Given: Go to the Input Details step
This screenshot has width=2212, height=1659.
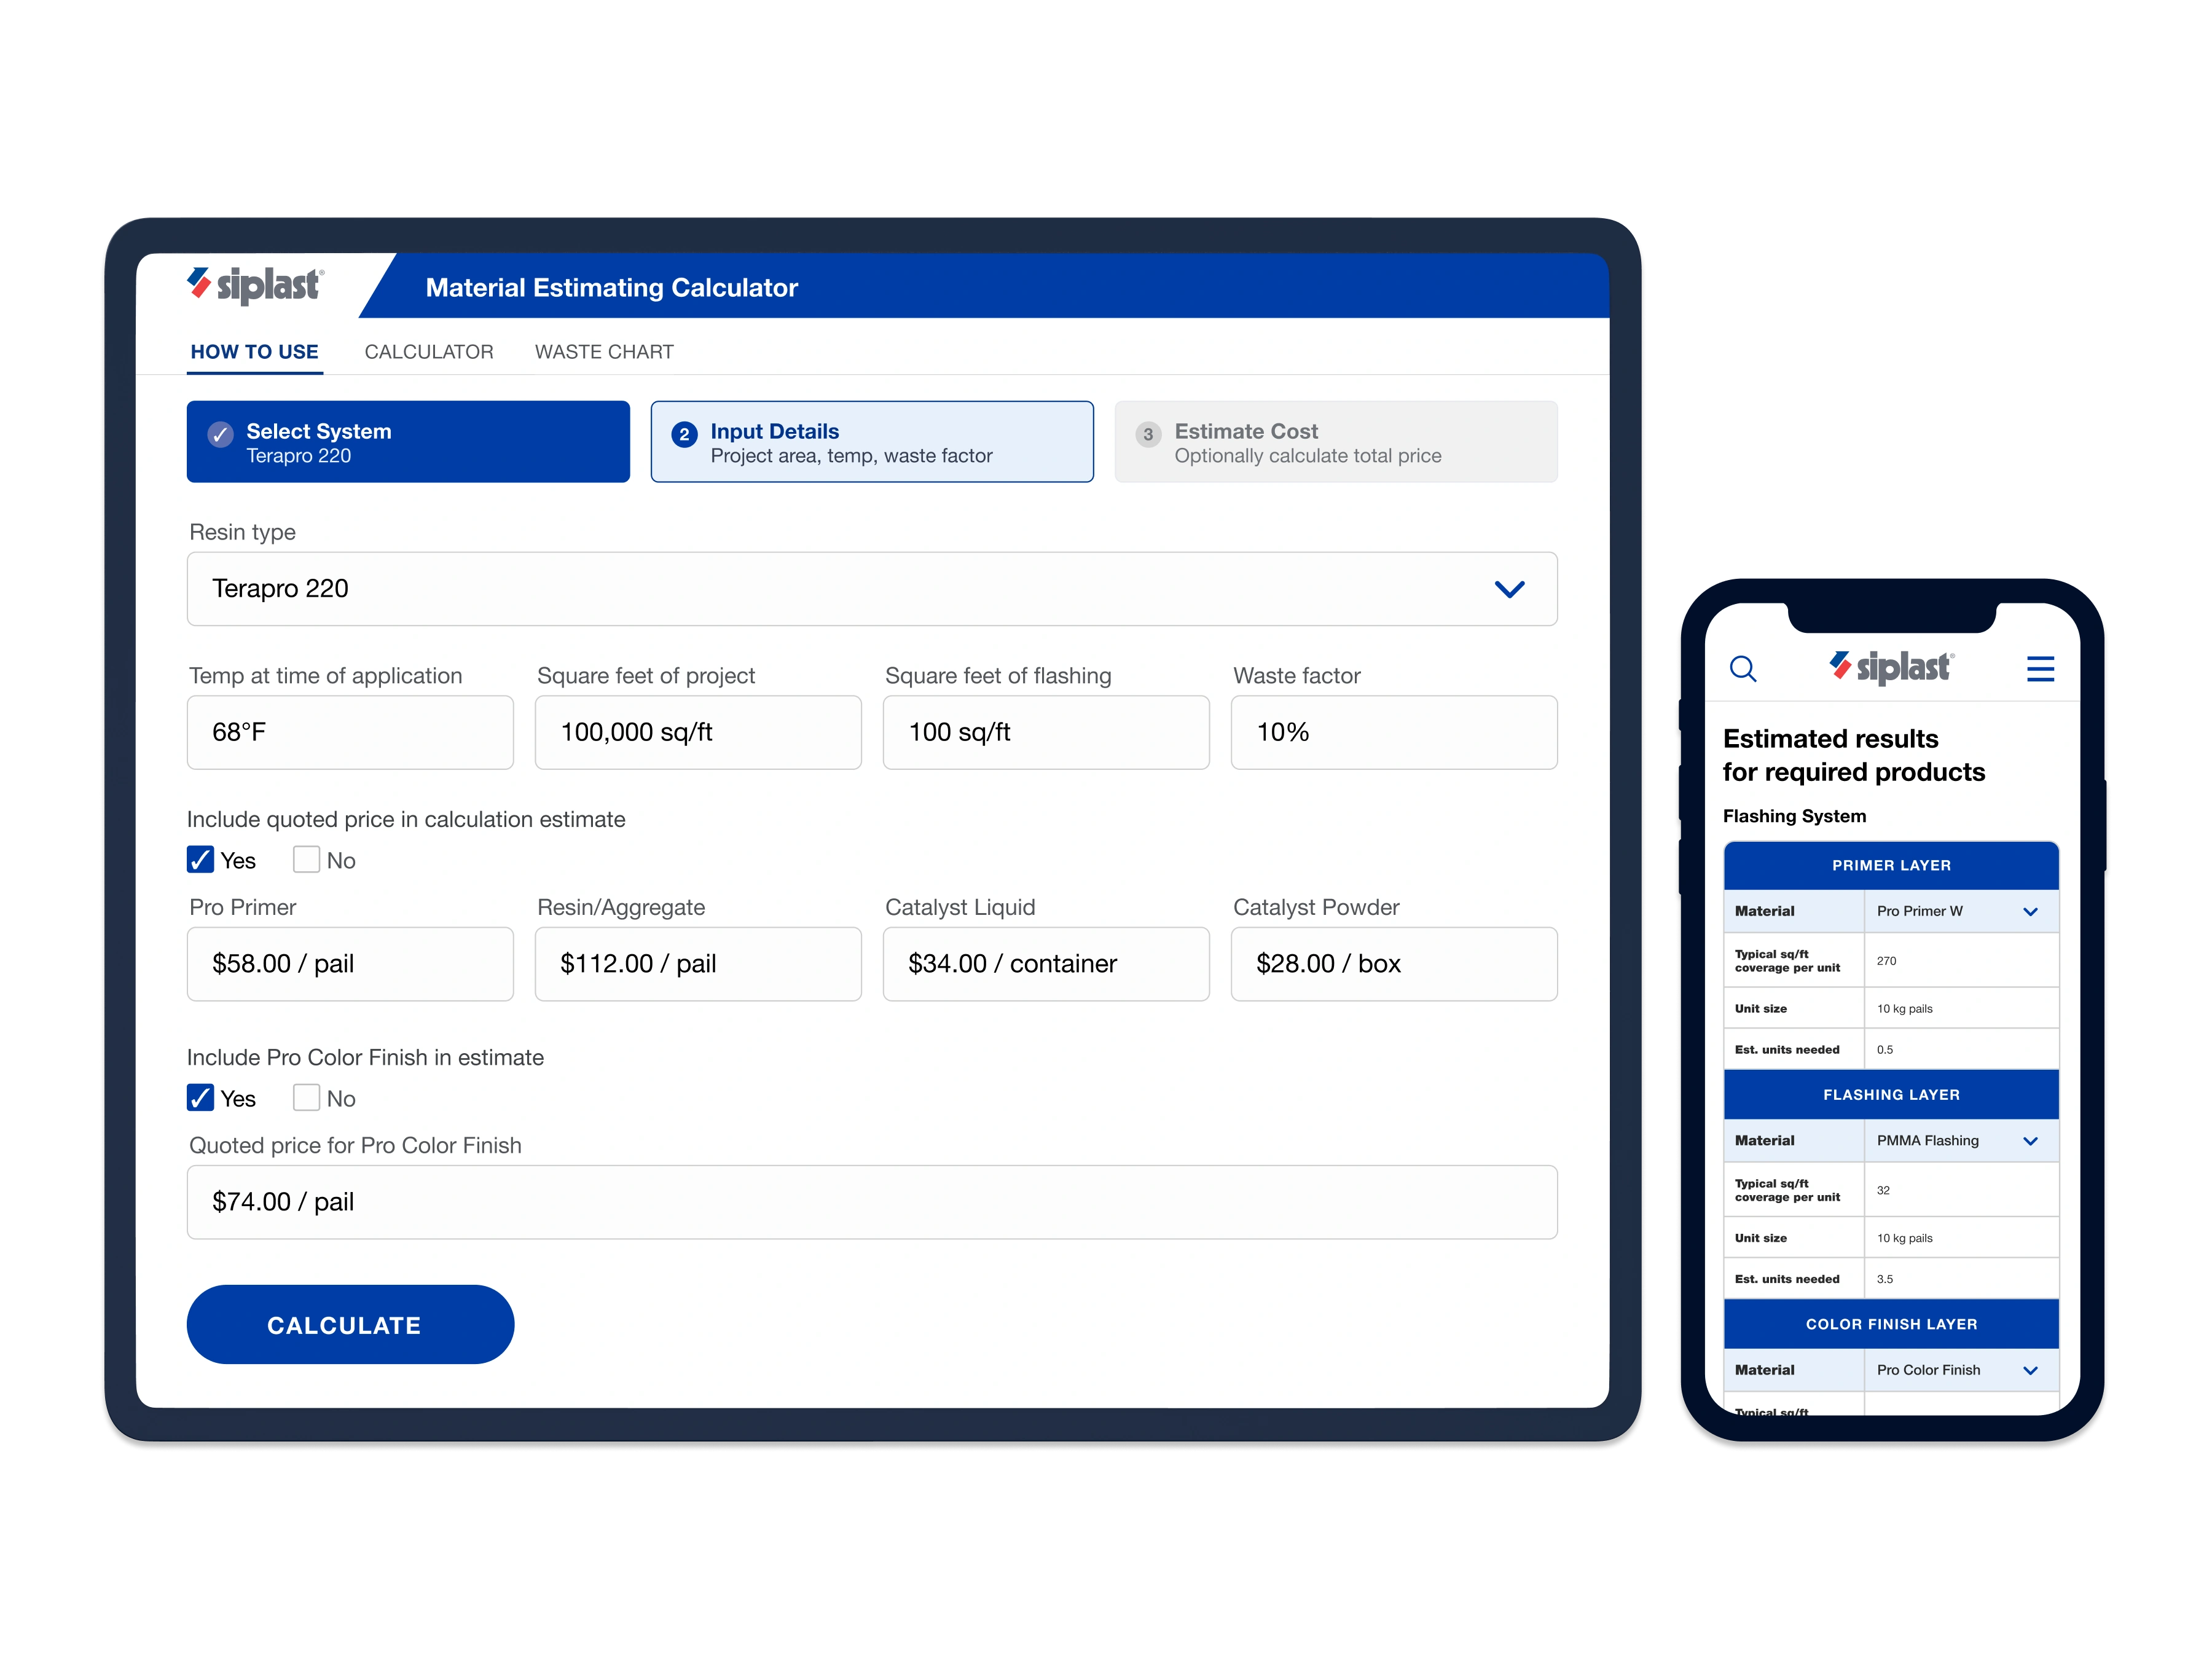Looking at the screenshot, I should (x=872, y=442).
